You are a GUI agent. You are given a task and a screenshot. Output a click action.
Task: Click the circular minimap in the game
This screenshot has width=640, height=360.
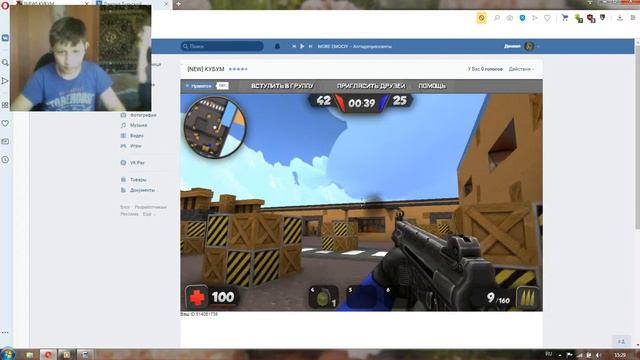tap(215, 127)
